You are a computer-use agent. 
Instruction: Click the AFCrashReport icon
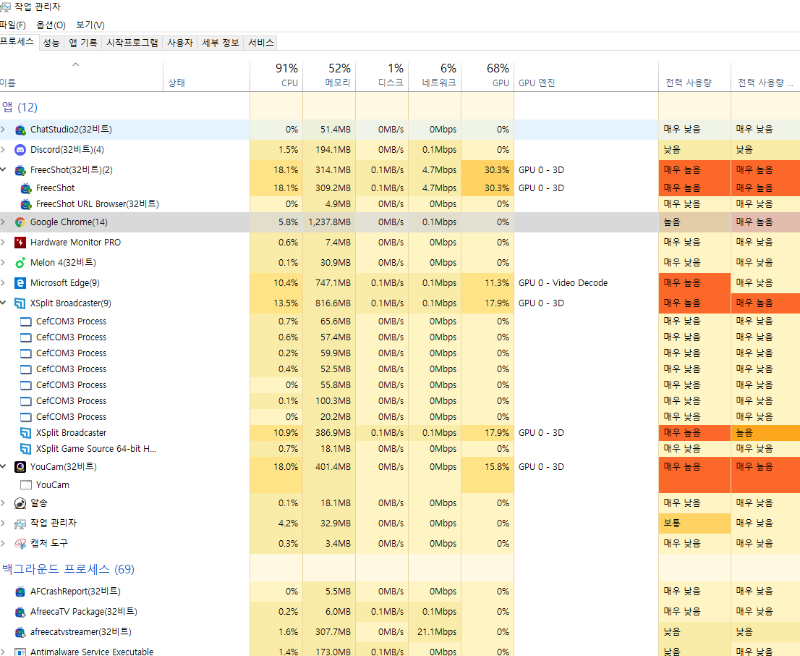pos(20,592)
